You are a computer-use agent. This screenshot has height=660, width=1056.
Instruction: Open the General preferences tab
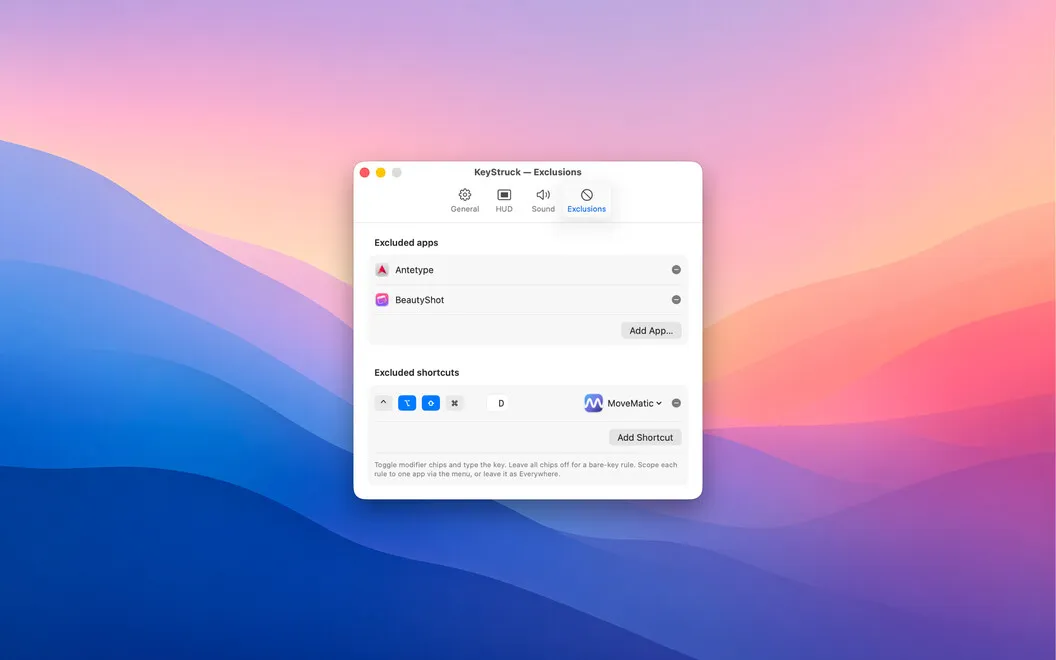[465, 201]
